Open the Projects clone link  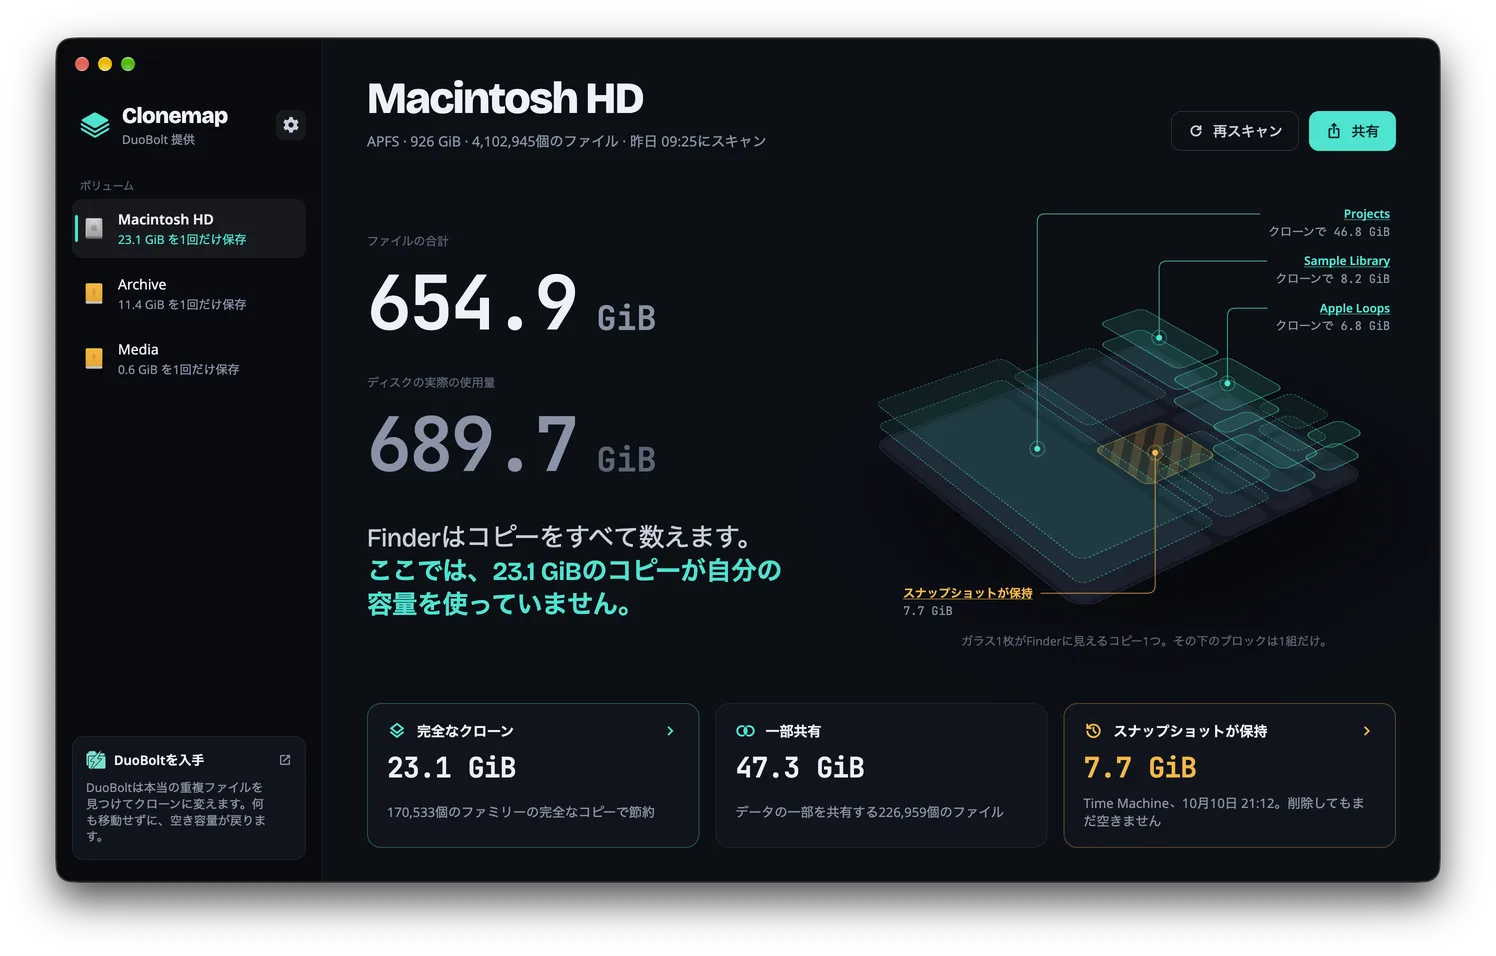pyautogui.click(x=1366, y=214)
